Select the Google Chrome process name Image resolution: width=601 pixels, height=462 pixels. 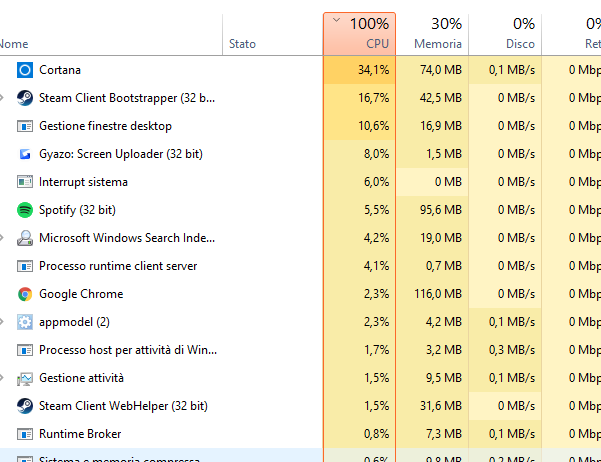click(81, 294)
